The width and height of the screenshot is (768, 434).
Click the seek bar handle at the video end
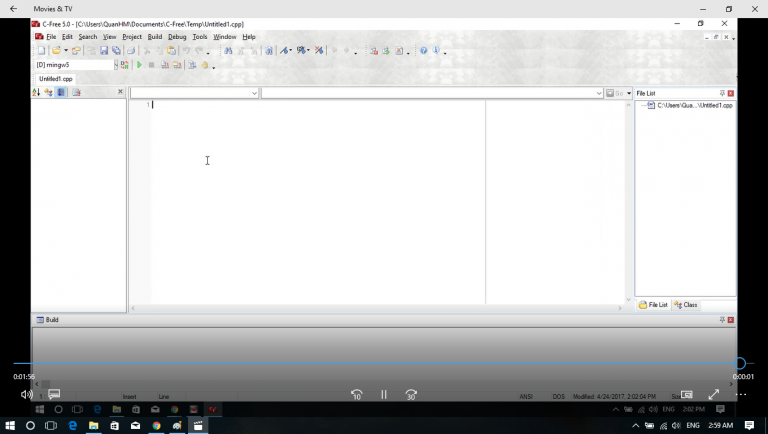click(740, 363)
